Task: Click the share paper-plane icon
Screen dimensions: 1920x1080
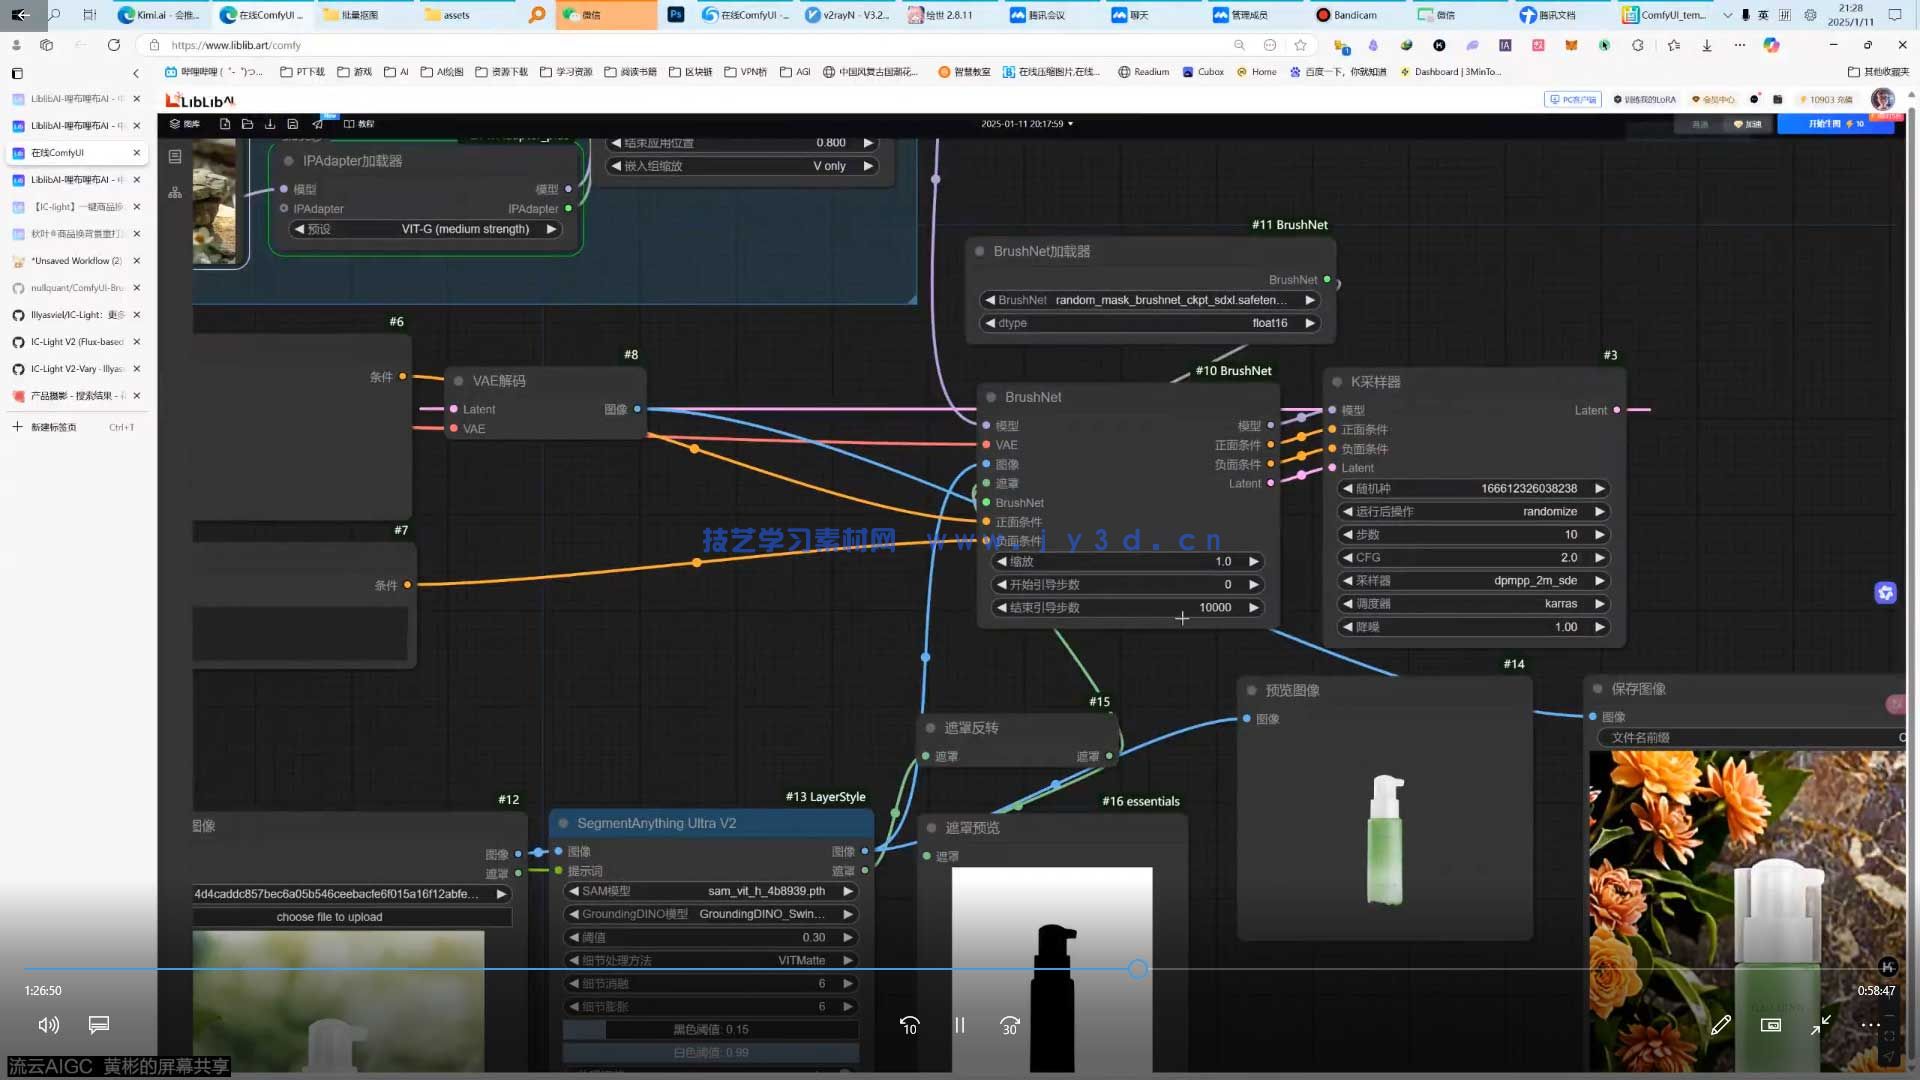Action: 318,124
